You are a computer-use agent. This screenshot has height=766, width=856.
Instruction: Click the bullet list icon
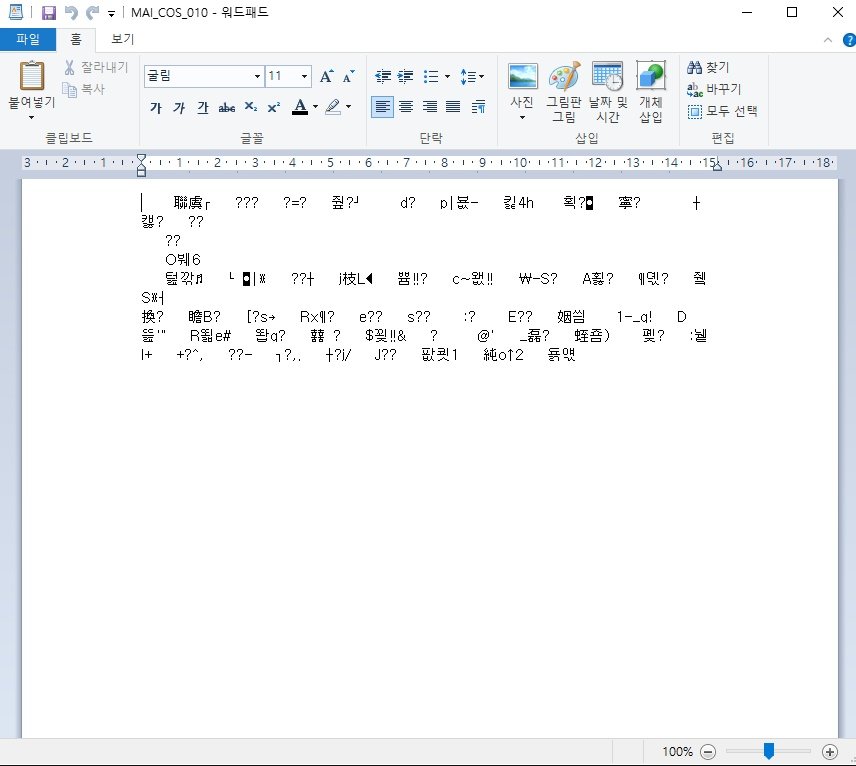point(431,76)
